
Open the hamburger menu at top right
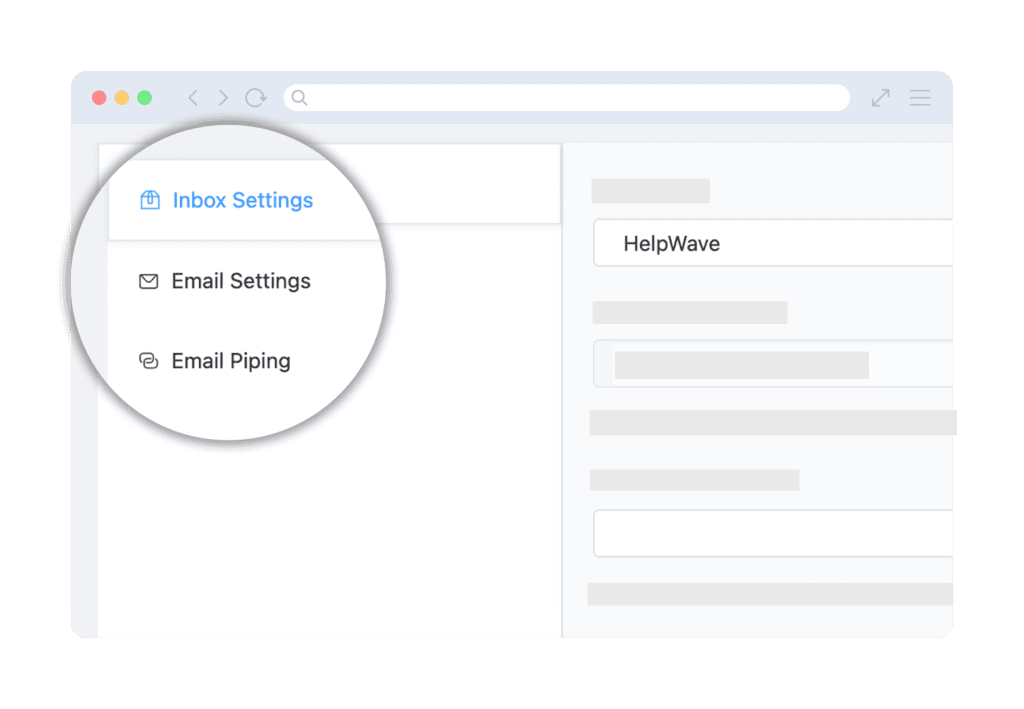coord(920,98)
